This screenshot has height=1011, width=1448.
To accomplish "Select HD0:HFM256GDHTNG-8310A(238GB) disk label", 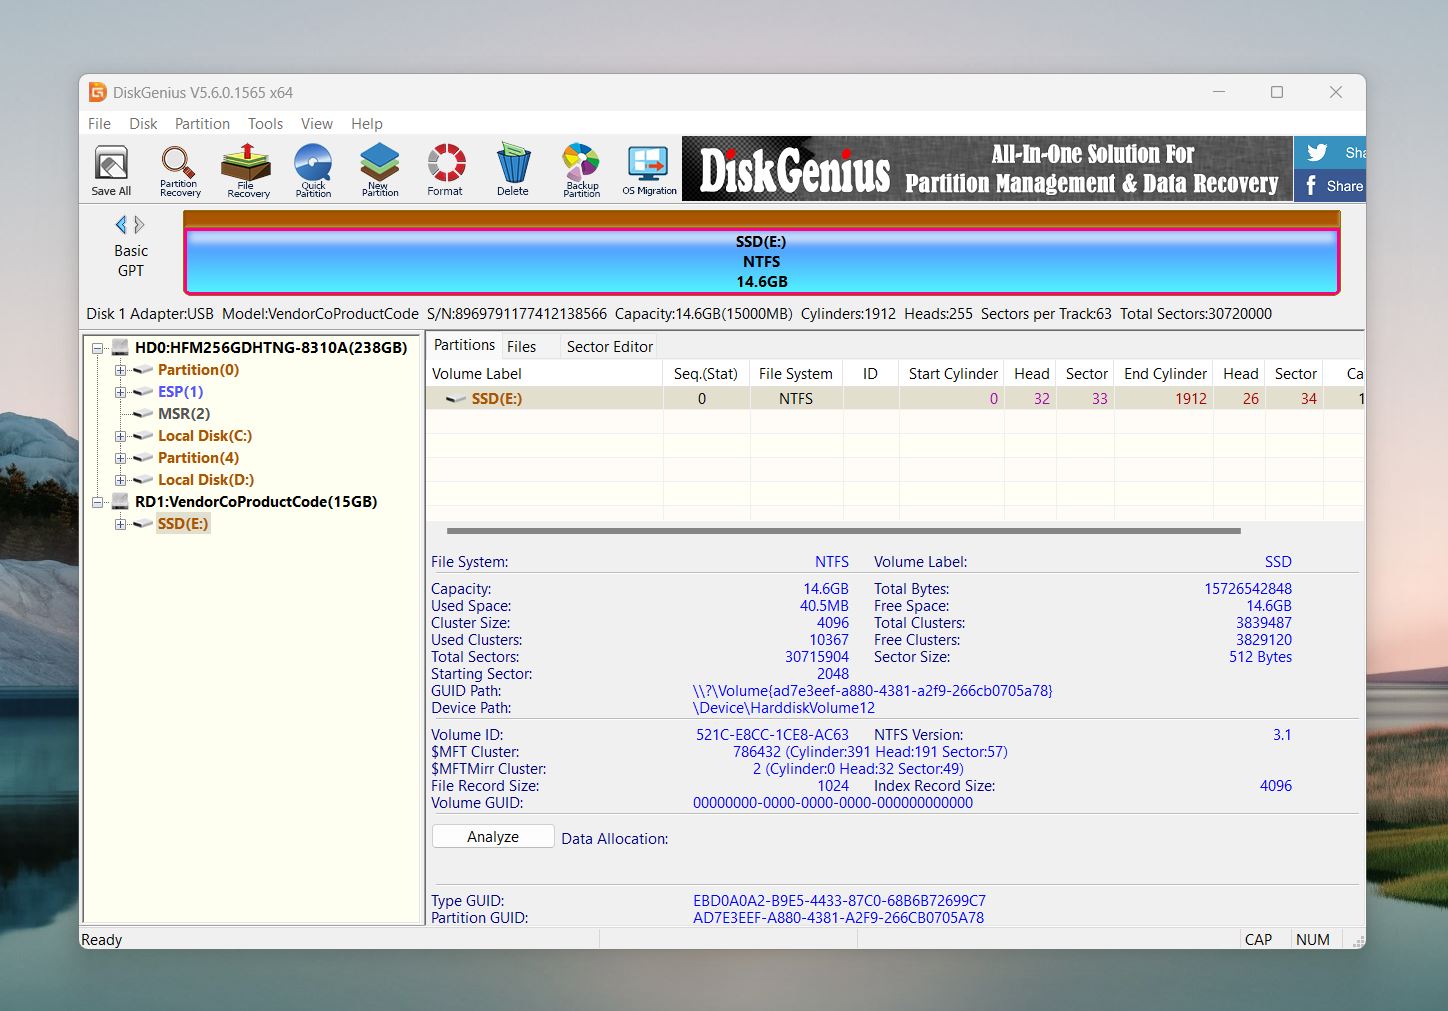I will point(271,348).
